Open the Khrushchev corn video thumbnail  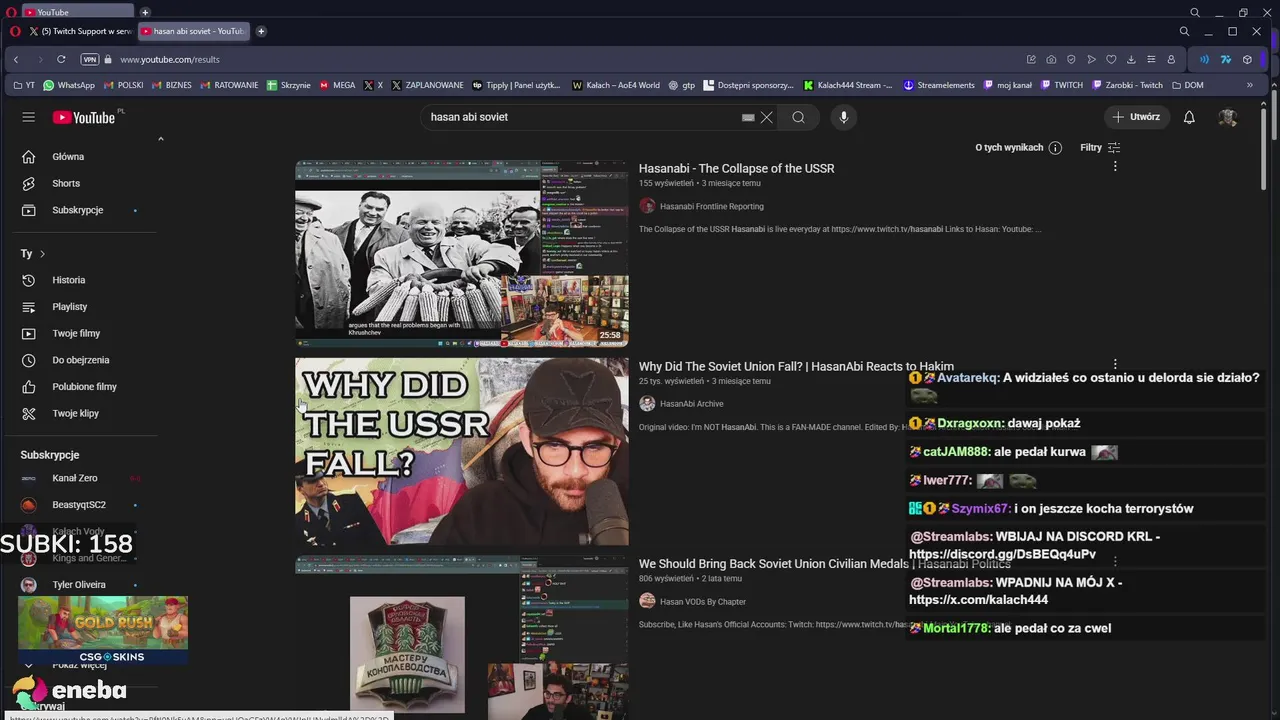[x=462, y=253]
